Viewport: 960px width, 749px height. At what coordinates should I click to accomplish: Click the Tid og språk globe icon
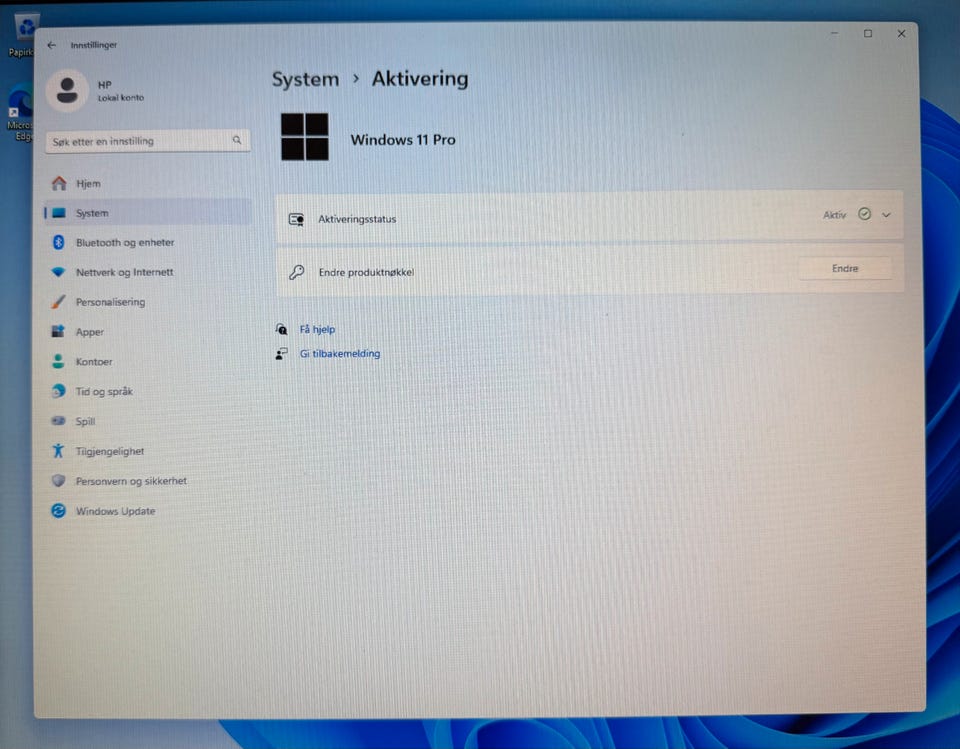(x=58, y=391)
